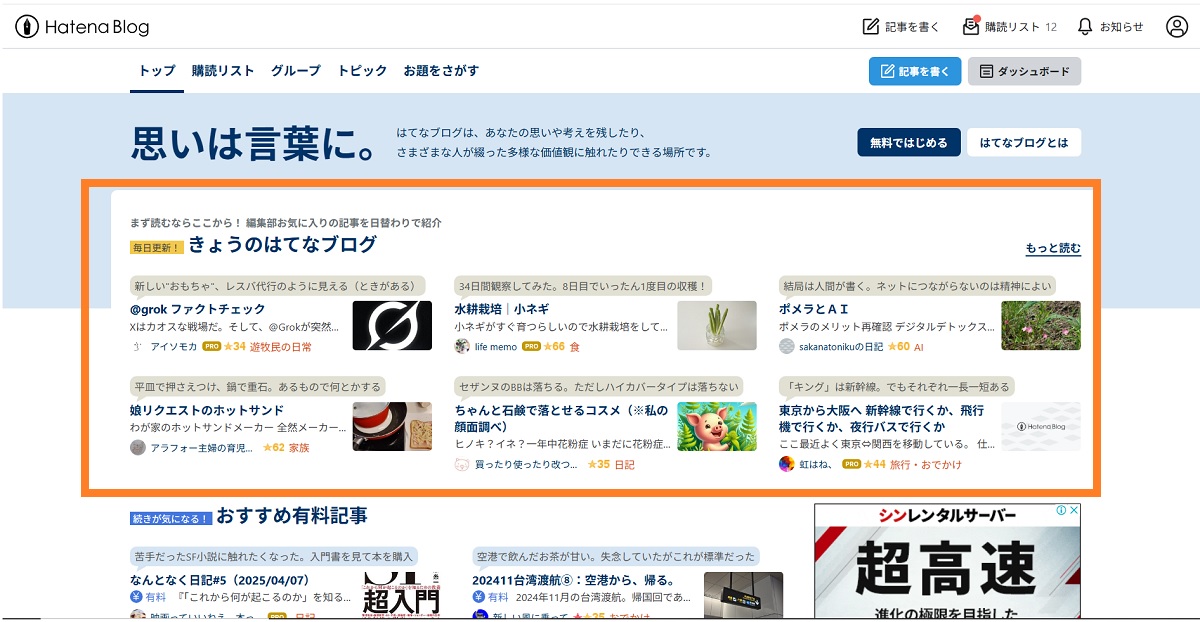Click the green onion thumbnail image

pos(717,325)
